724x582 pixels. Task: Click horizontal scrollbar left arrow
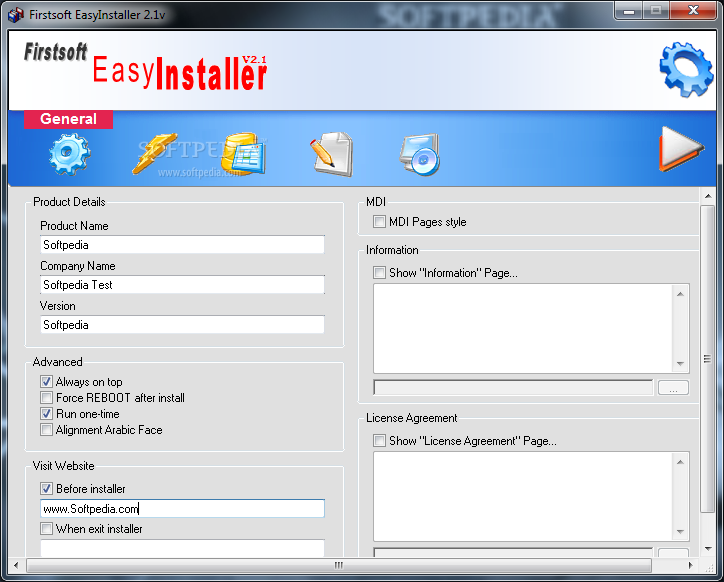[x=16, y=565]
